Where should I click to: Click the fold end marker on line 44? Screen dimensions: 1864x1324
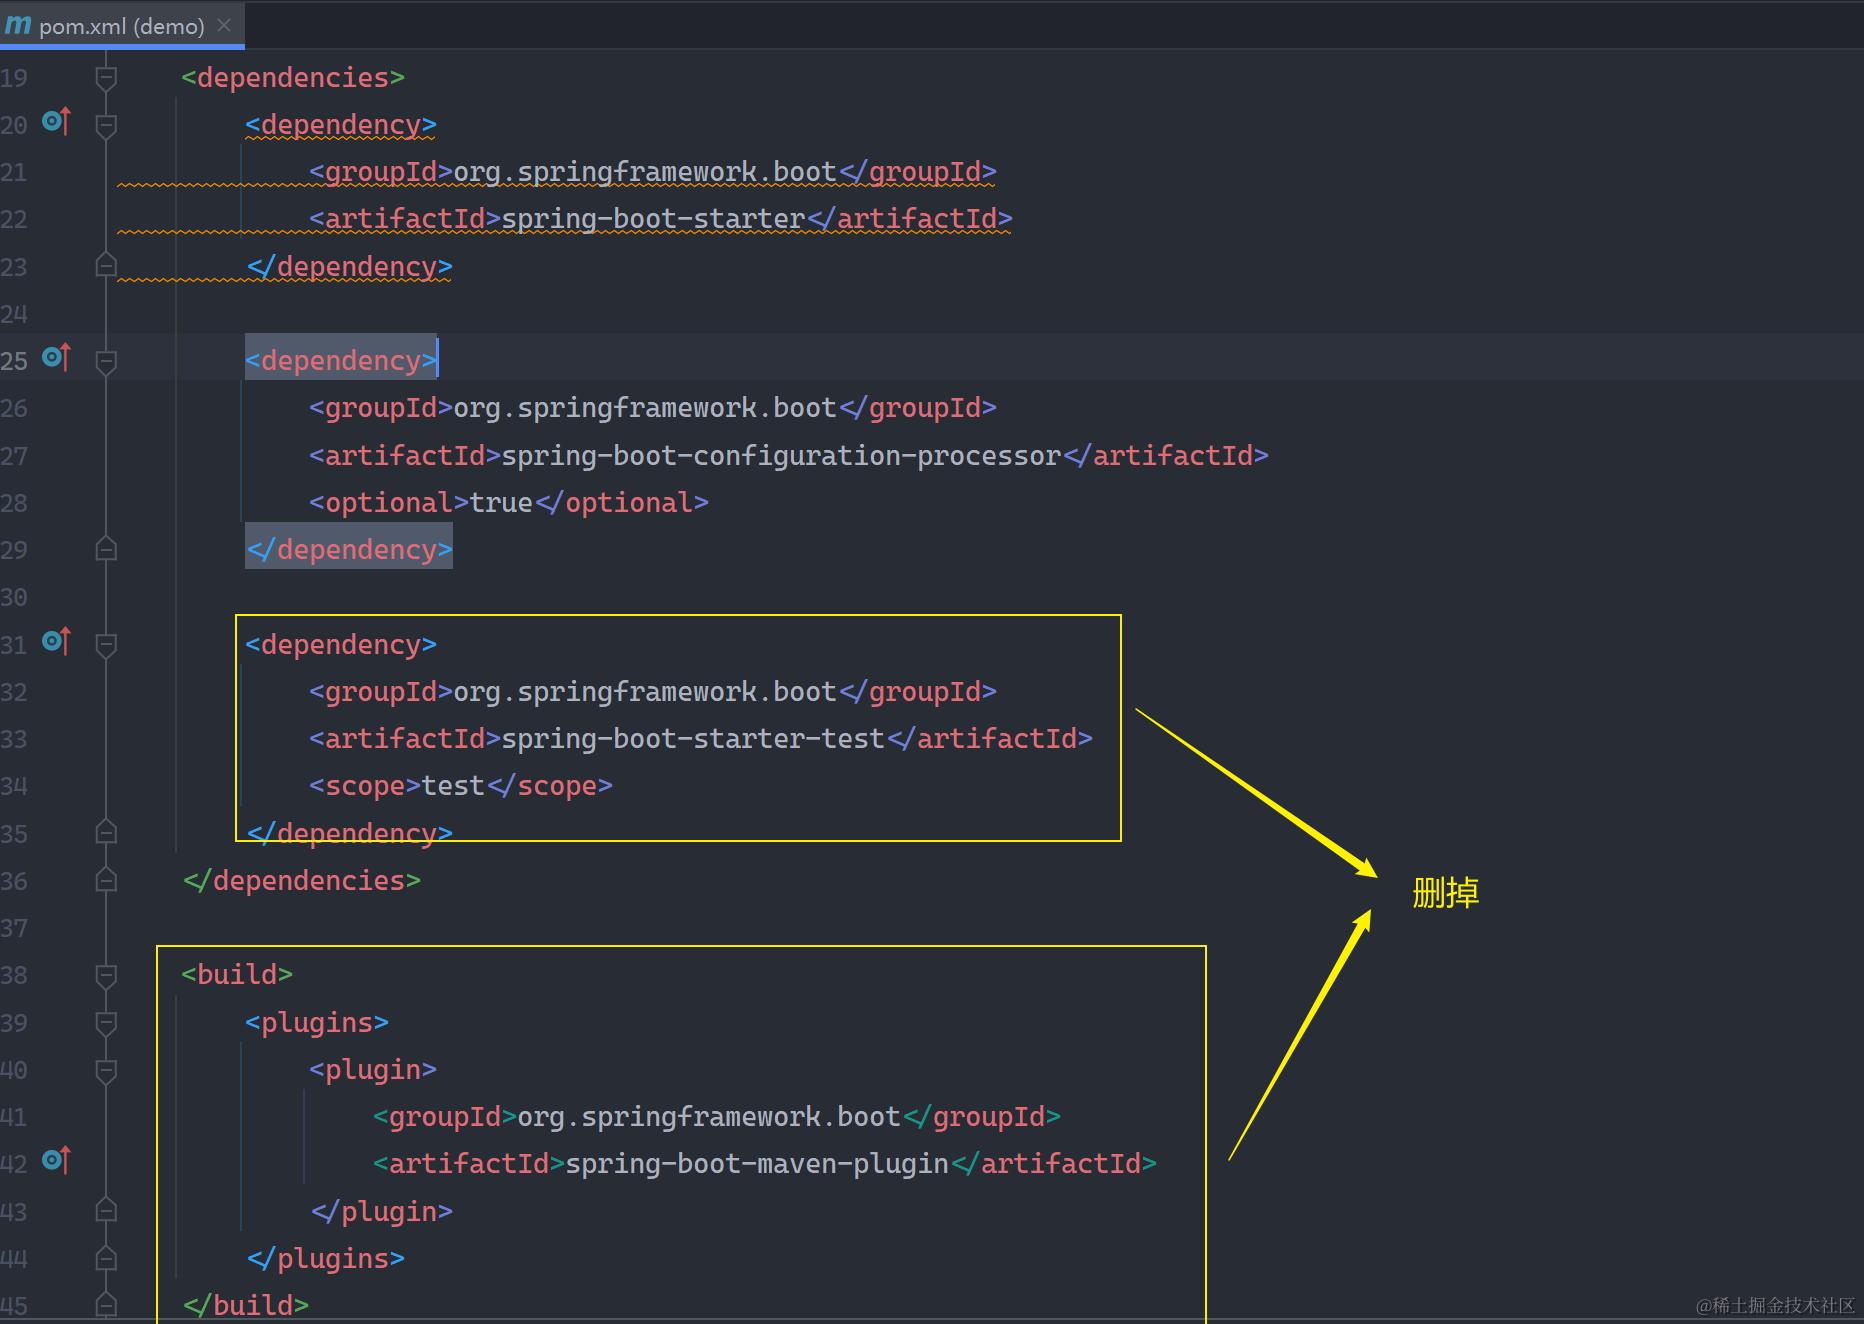pyautogui.click(x=106, y=1259)
